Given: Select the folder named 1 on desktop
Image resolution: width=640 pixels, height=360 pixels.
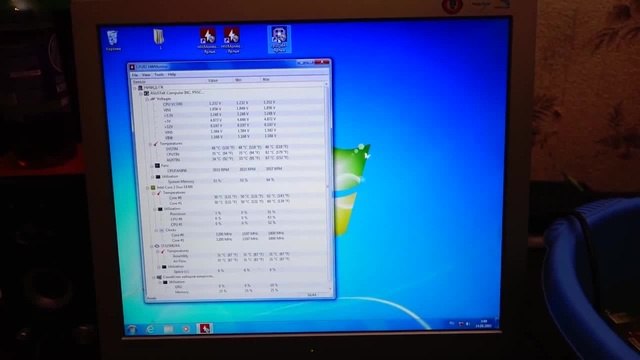Looking at the screenshot, I should point(159,39).
